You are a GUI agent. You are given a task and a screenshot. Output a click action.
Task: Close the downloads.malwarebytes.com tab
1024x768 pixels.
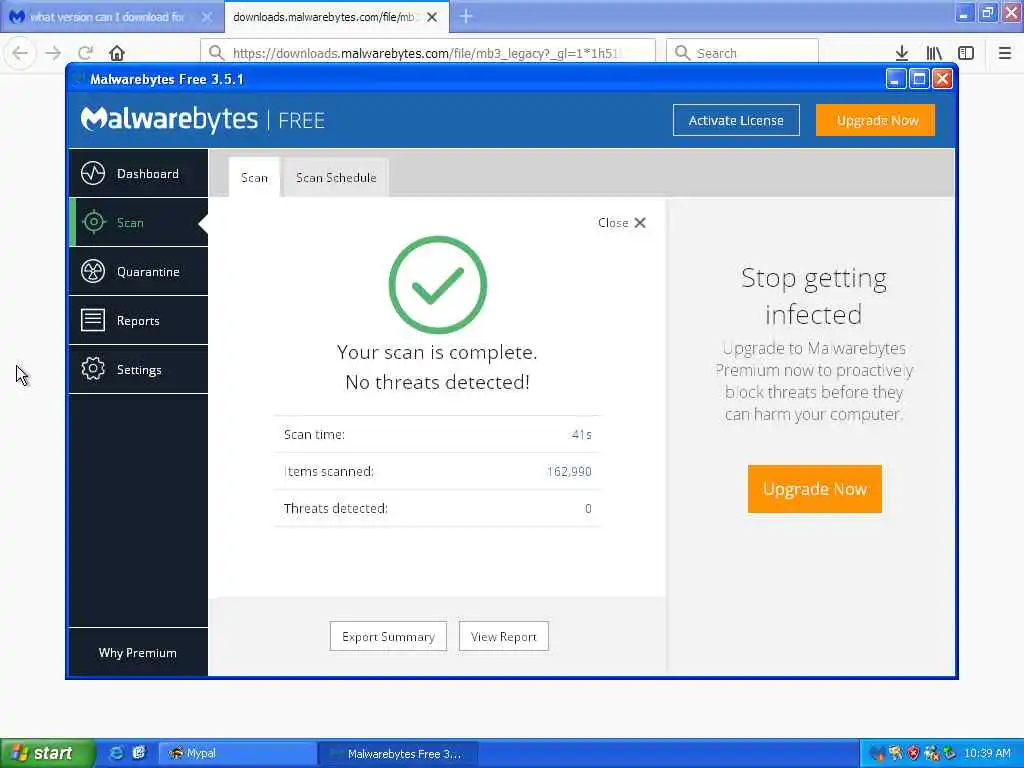point(432,17)
